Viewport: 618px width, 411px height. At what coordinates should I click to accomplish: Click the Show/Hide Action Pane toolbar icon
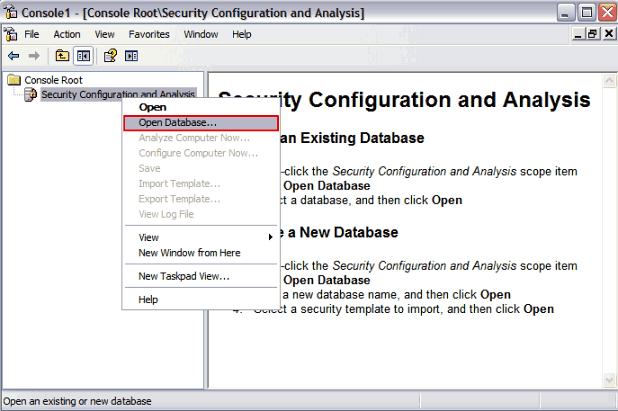tap(132, 55)
